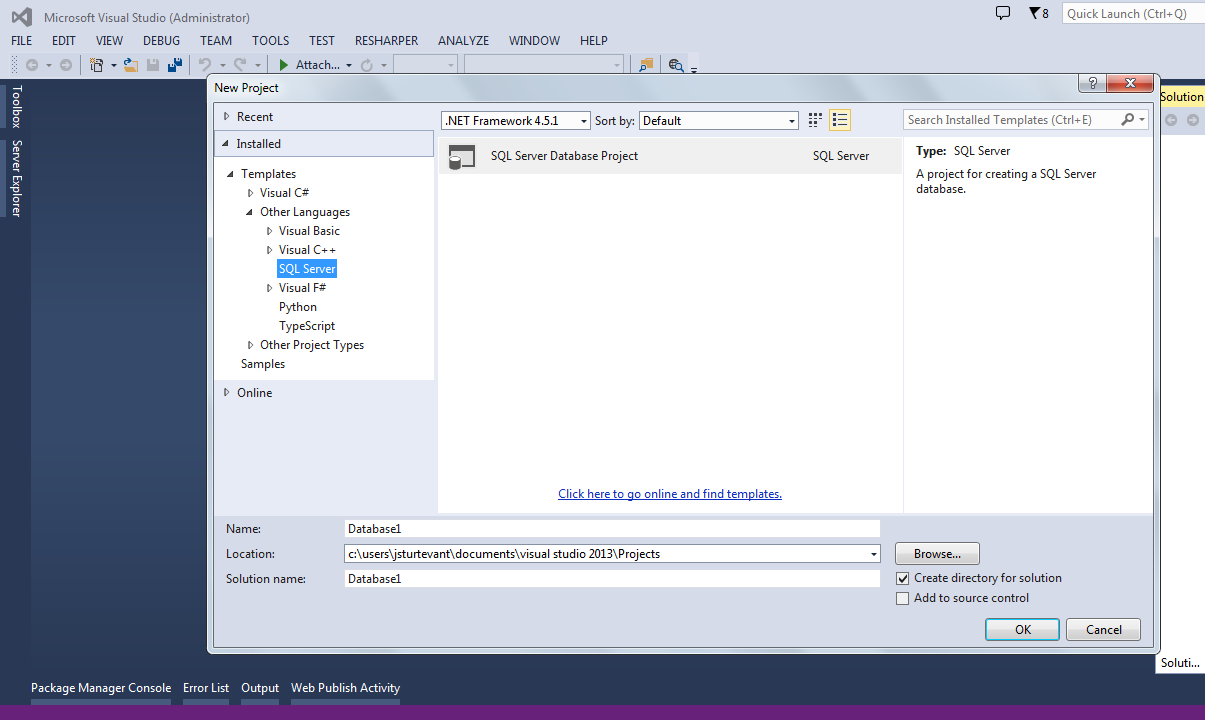Viewport: 1205px width, 720px height.
Task: Click the Open File folder icon
Action: coord(130,65)
